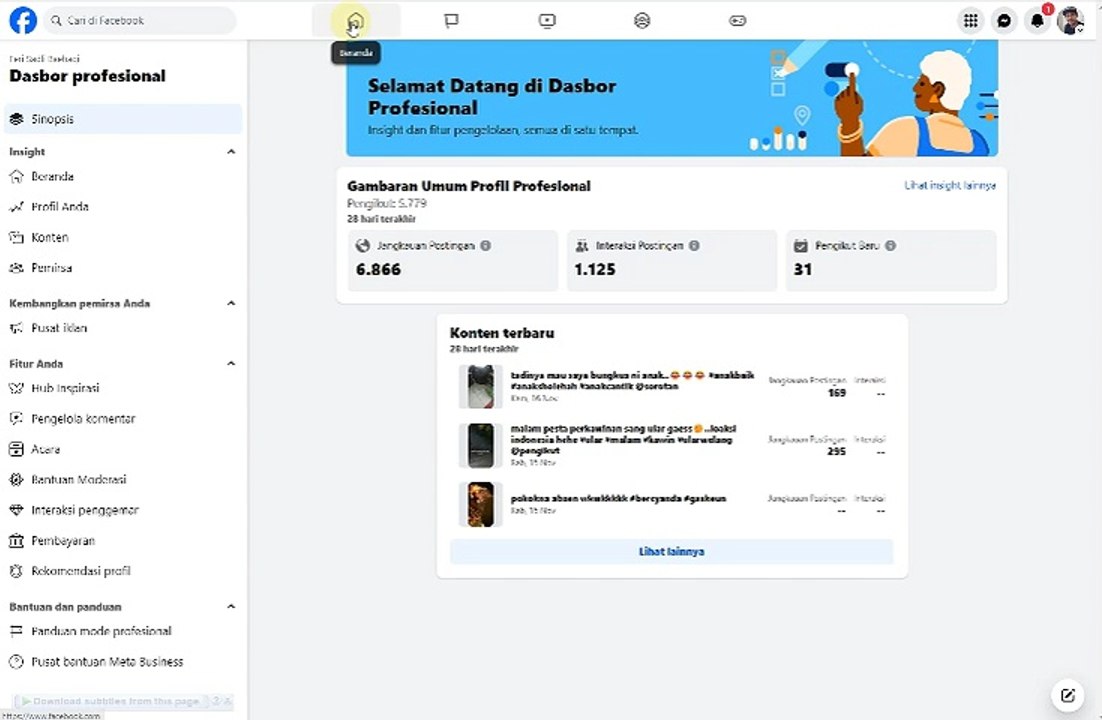Open Panduan mode profesional
The image size is (1102, 720).
(124, 631)
